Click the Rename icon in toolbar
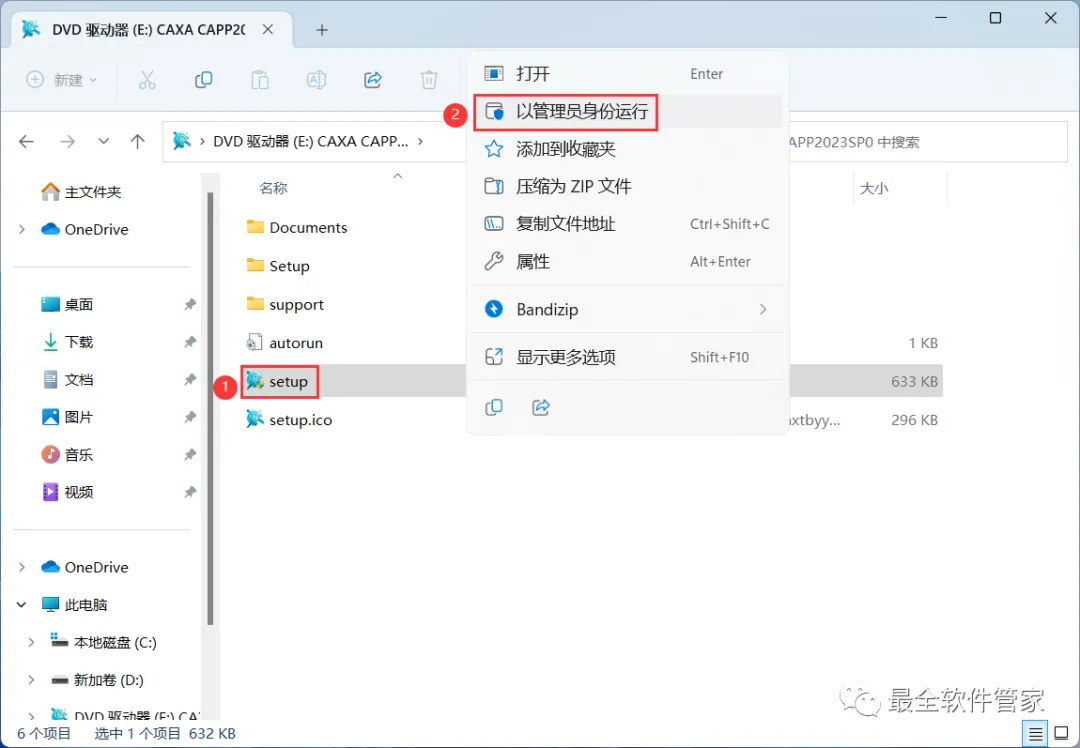1080x748 pixels. (x=316, y=80)
